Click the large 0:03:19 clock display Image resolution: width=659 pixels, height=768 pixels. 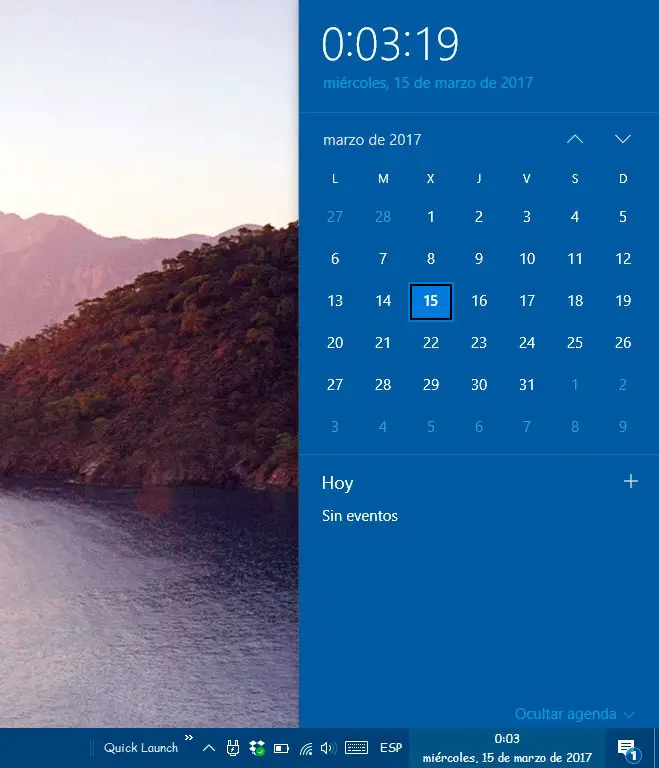pyautogui.click(x=391, y=45)
